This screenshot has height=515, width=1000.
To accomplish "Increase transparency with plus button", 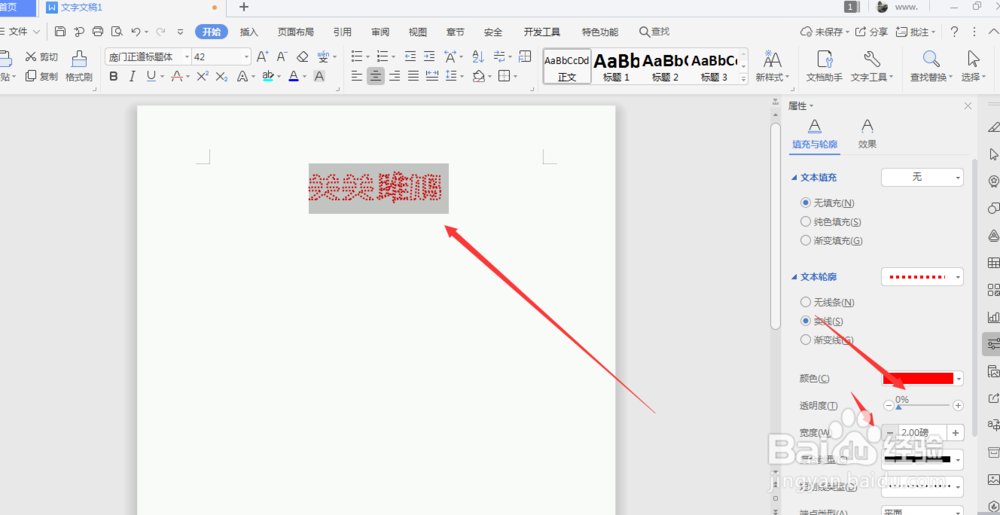I will (957, 405).
